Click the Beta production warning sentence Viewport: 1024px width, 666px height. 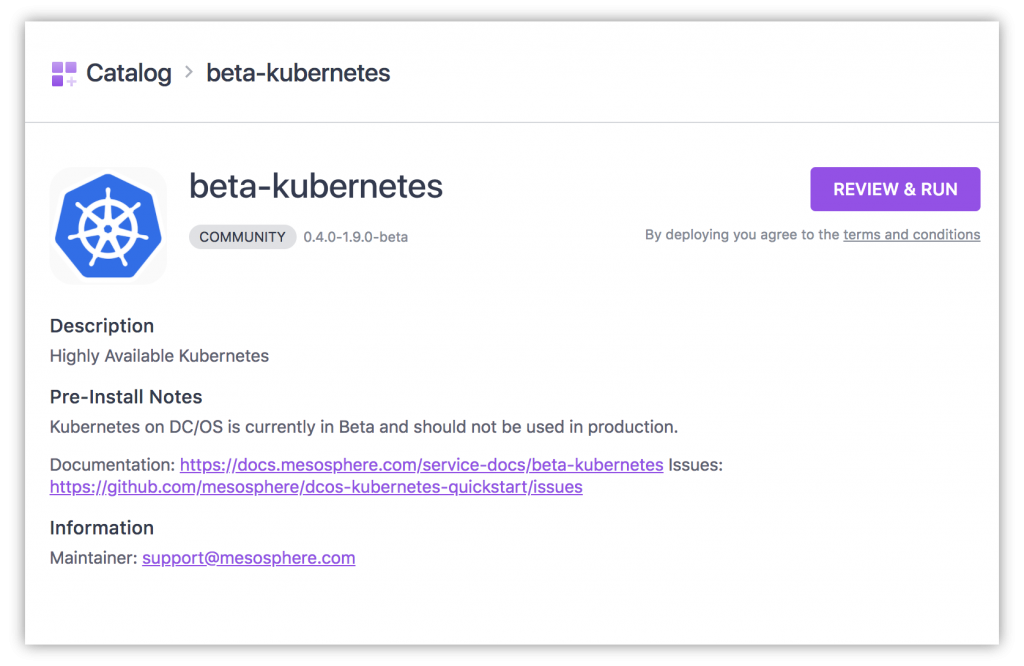364,427
